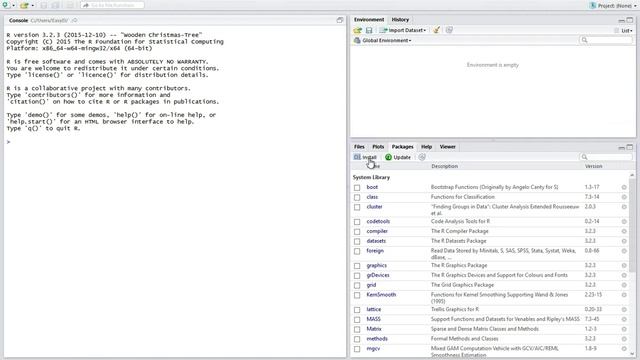Click the Open File folder icon in main toolbar
640x360 pixels.
point(24,5)
